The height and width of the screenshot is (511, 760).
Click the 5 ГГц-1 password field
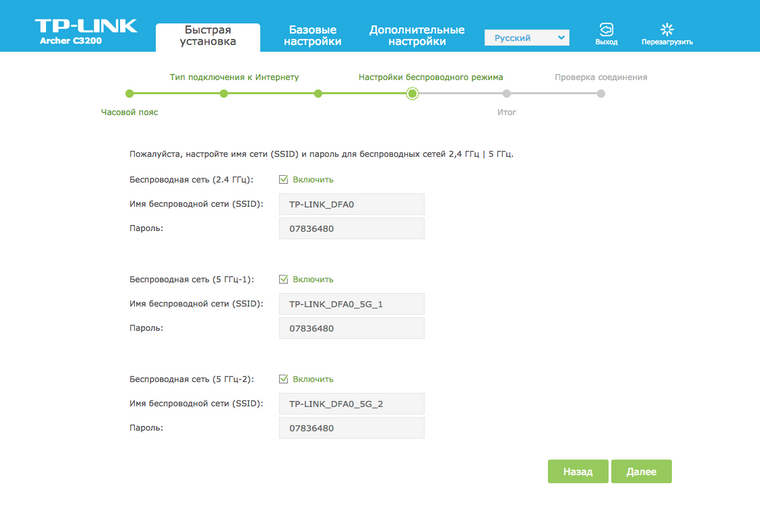click(352, 328)
